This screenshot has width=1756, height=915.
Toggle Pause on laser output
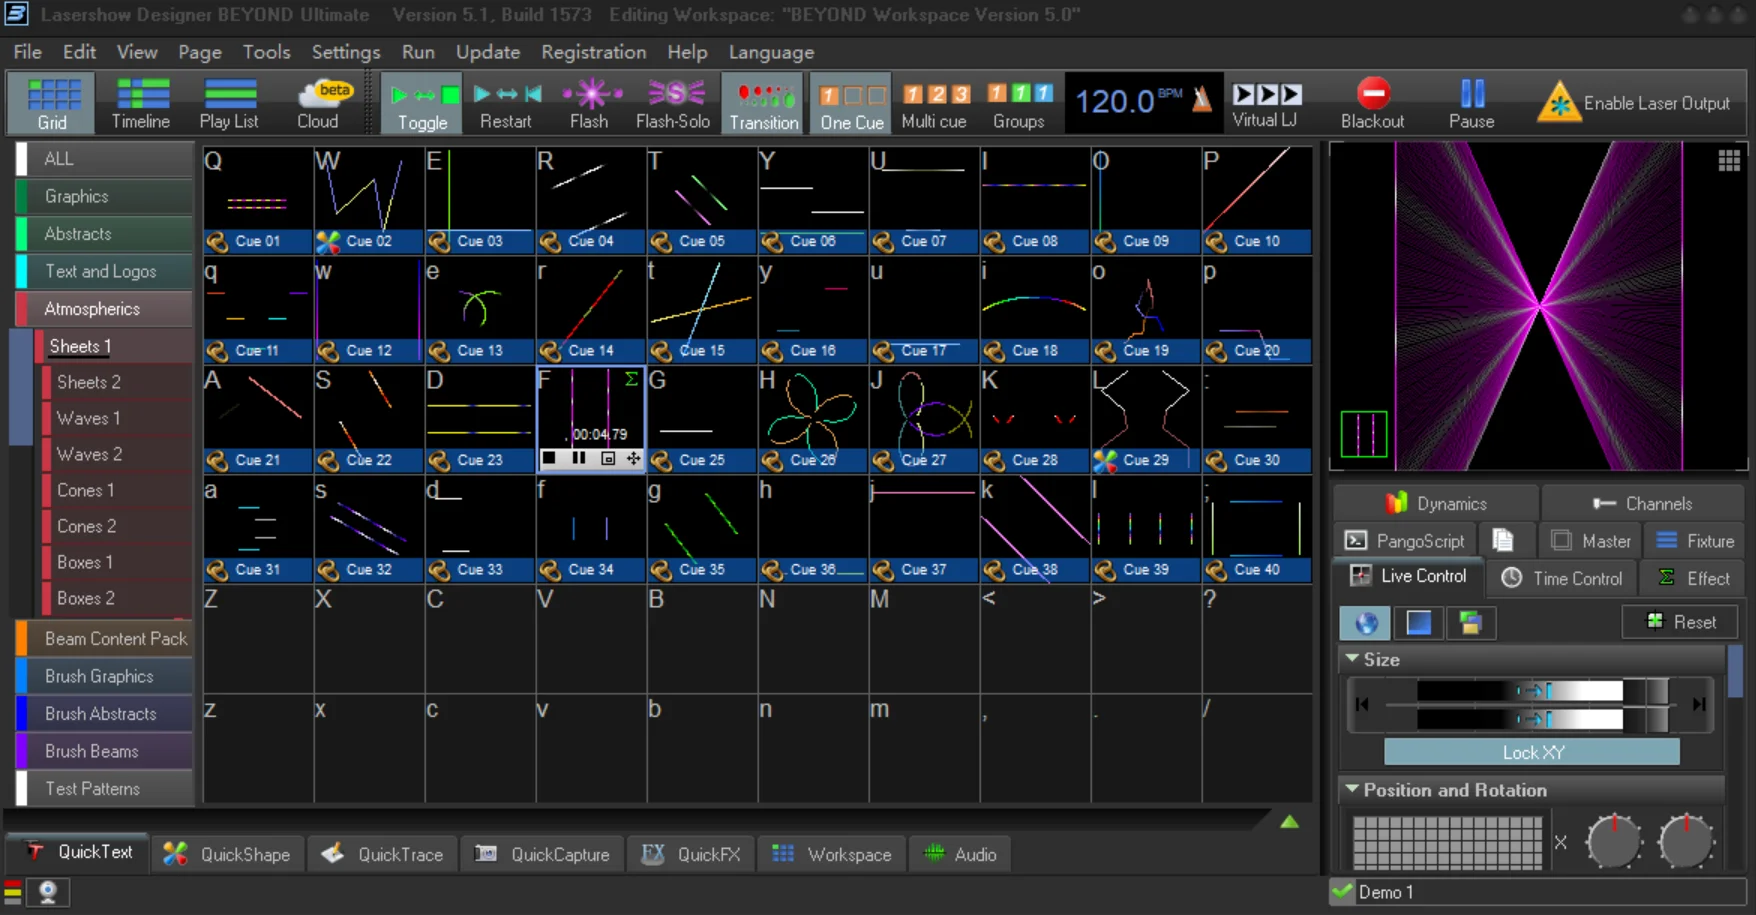click(1472, 103)
